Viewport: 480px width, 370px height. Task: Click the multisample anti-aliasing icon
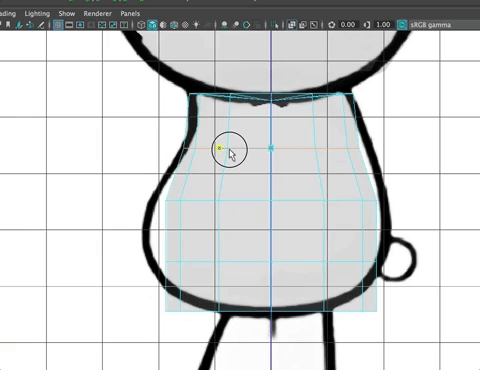point(247,25)
